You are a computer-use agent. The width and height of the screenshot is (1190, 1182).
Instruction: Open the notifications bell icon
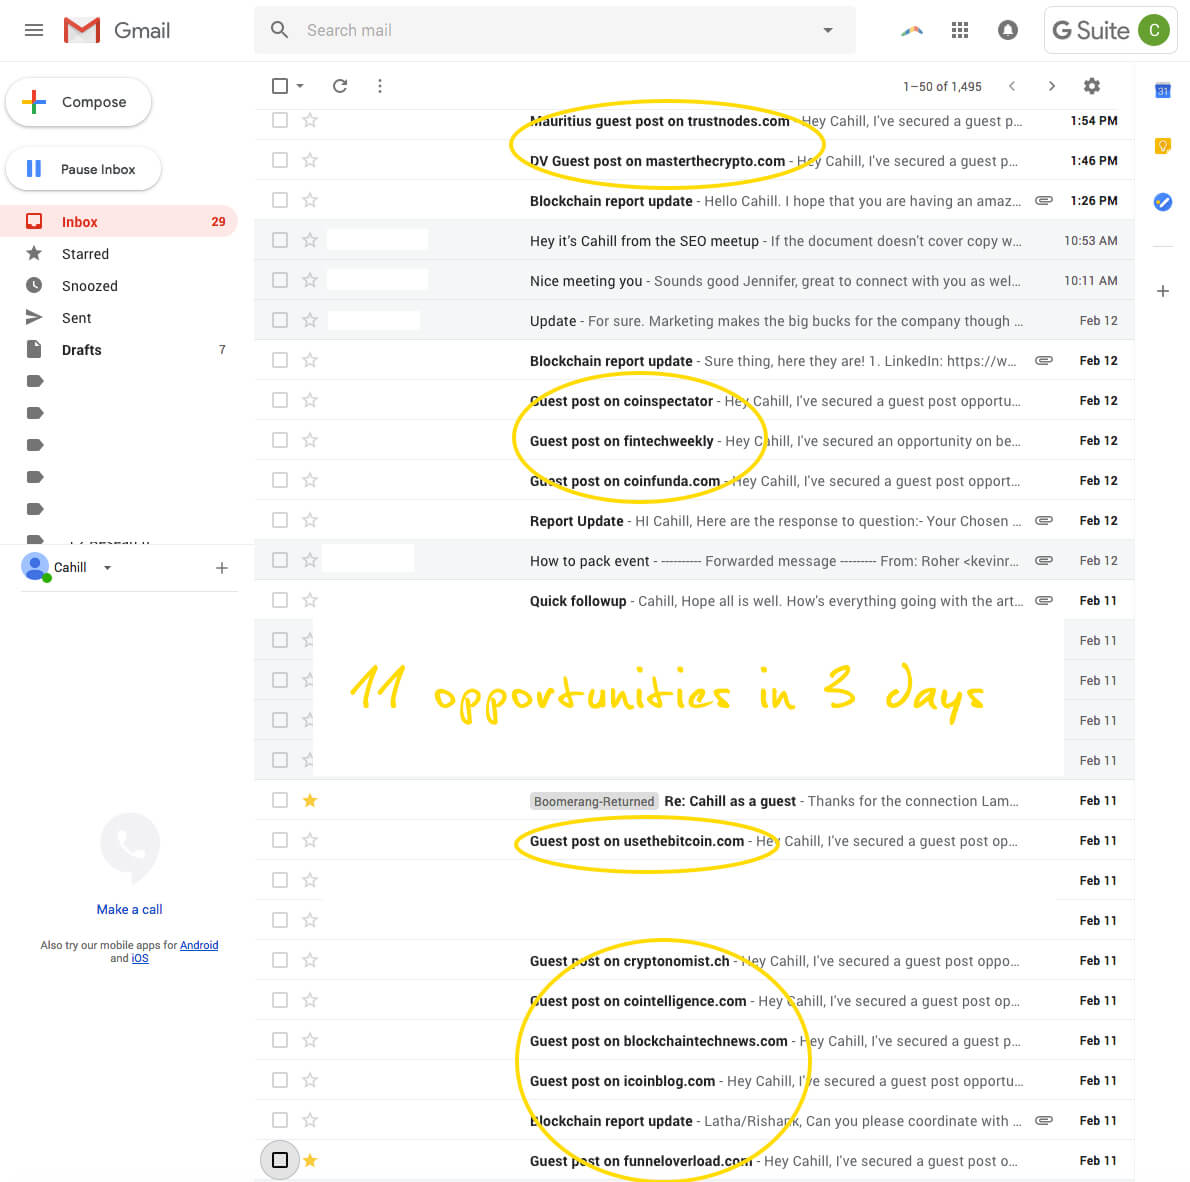(x=1007, y=30)
